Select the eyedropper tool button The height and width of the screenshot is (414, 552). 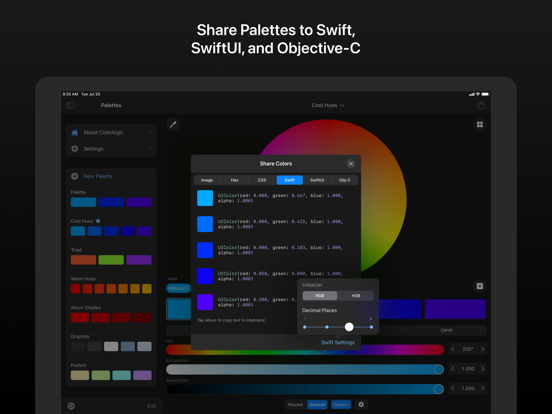coord(173,124)
